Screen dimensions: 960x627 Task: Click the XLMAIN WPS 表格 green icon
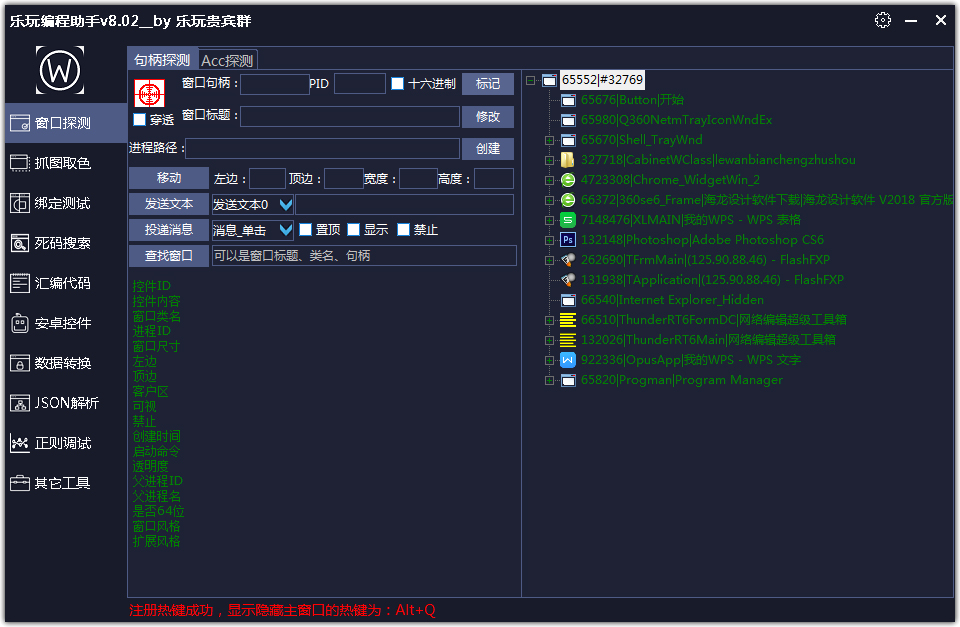click(568, 220)
